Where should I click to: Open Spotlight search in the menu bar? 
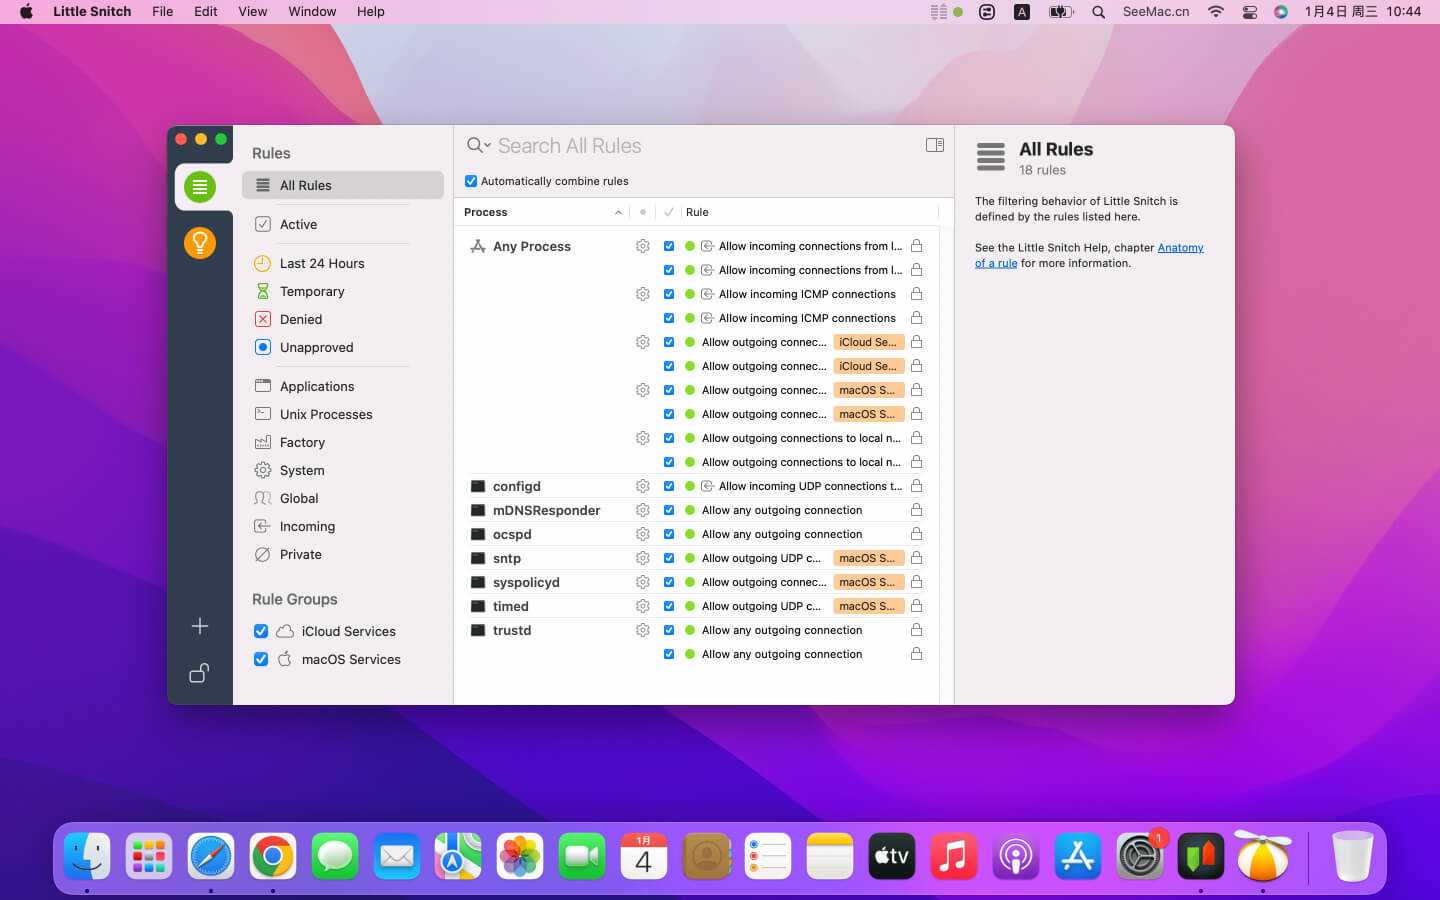(x=1098, y=12)
